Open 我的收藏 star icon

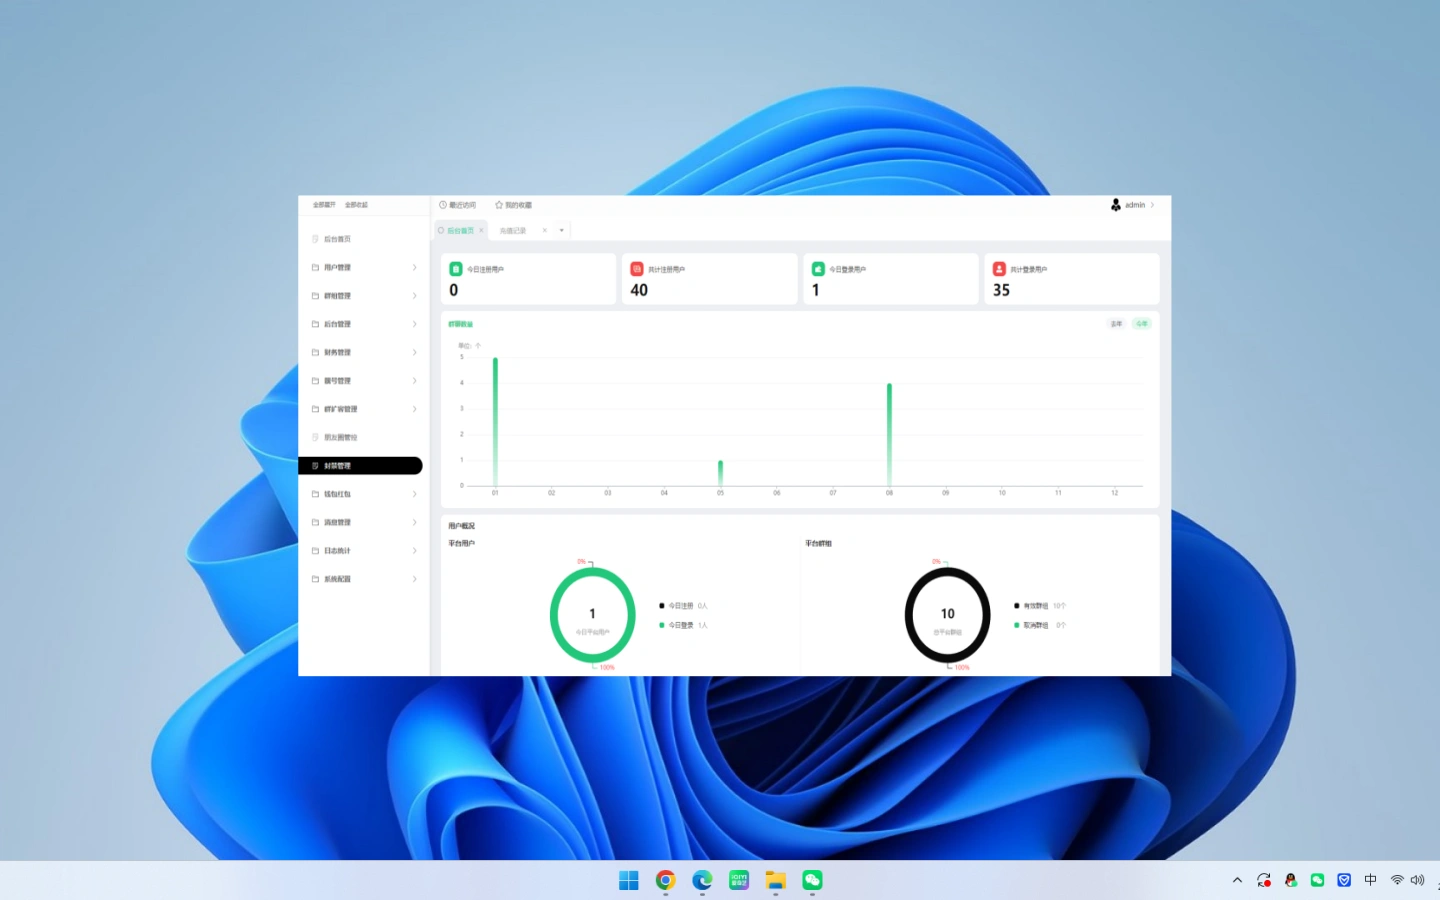tap(499, 205)
